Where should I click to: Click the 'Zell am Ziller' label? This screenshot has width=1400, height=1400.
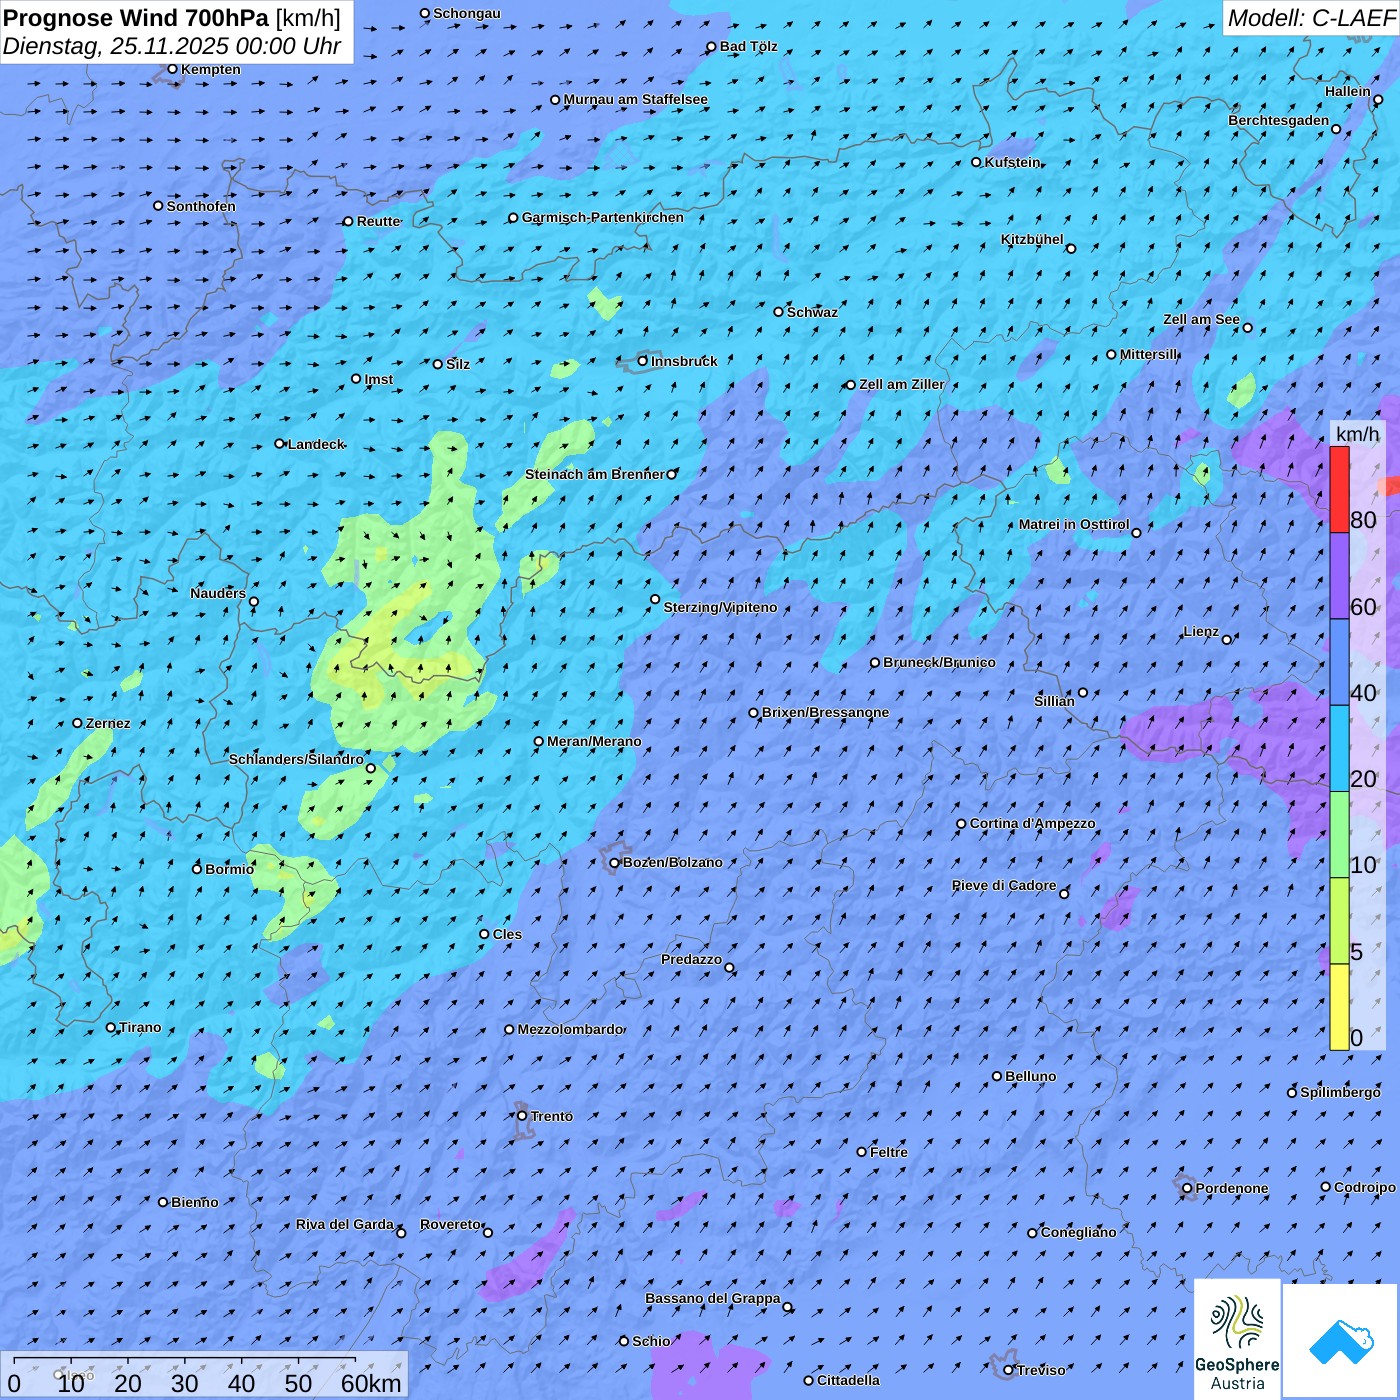pos(901,384)
